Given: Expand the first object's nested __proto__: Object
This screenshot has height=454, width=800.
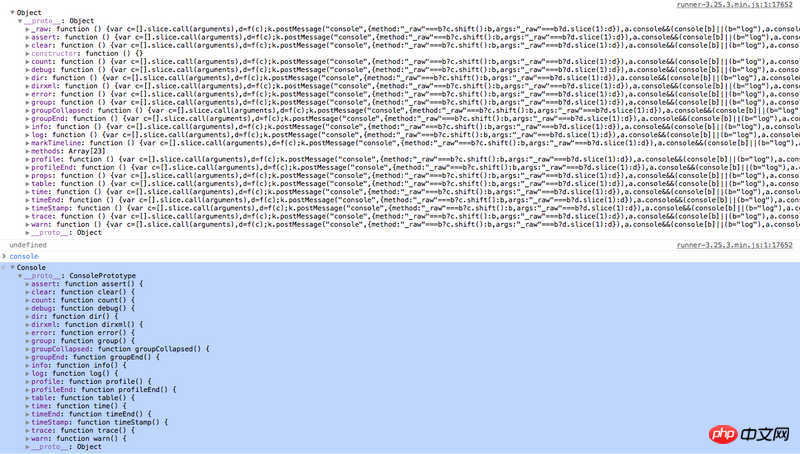Looking at the screenshot, I should tap(28, 233).
